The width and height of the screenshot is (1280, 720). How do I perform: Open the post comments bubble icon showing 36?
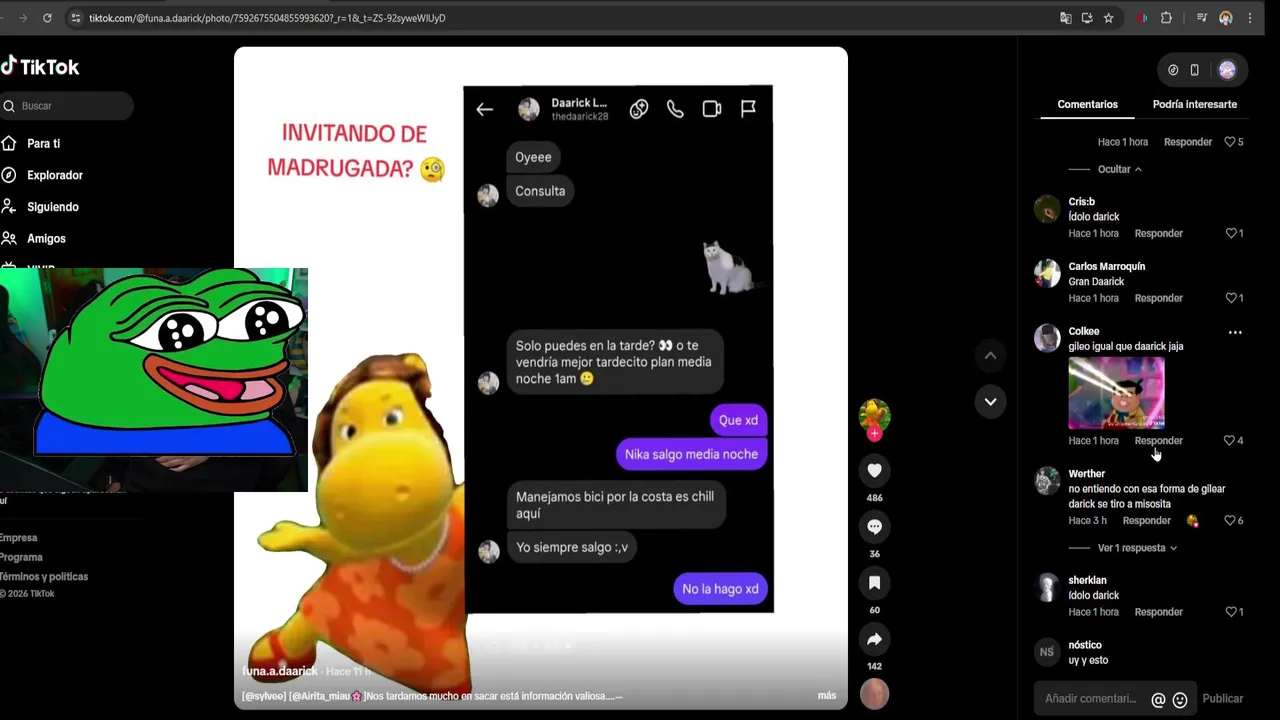coord(874,527)
